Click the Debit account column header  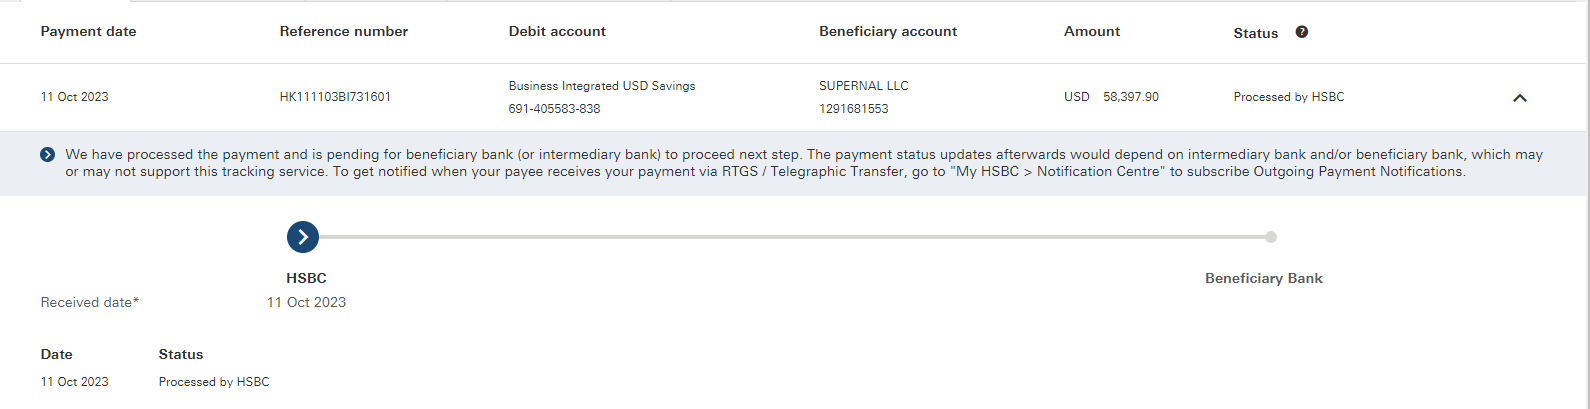(557, 32)
